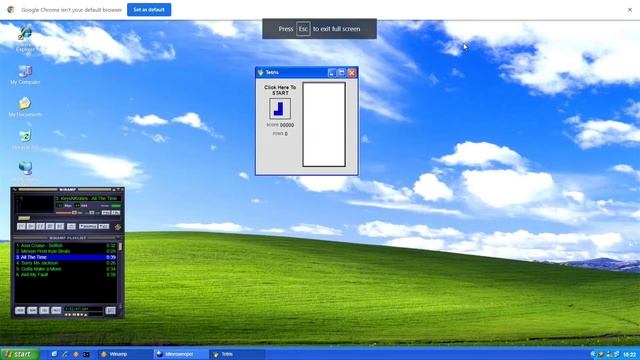Click the taskbar clock
This screenshot has height=360, width=640.
coord(630,354)
